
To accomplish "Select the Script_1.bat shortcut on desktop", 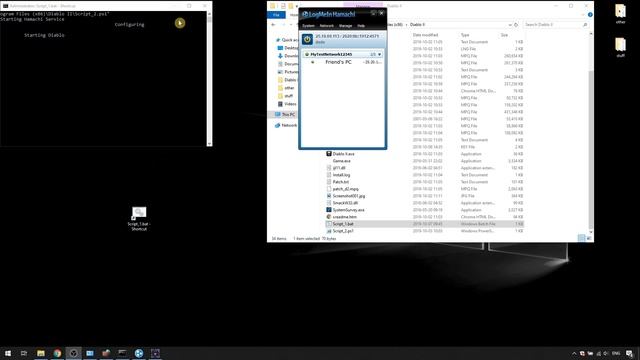I will 139,219.
